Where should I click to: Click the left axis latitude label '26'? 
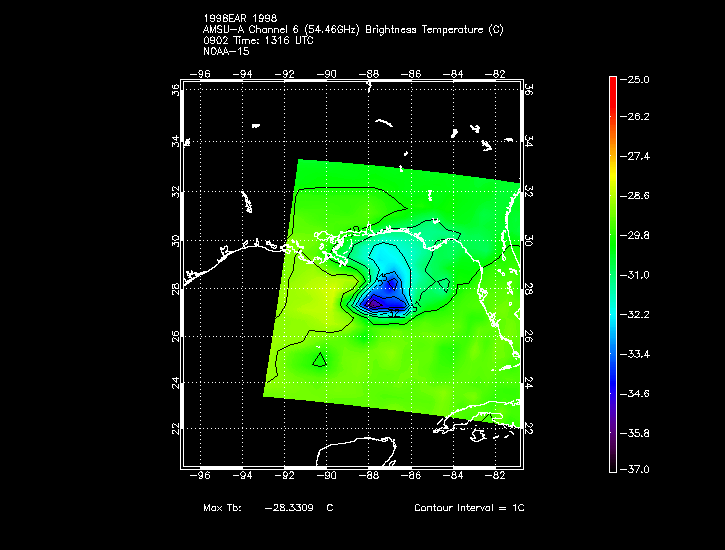[x=175, y=336]
